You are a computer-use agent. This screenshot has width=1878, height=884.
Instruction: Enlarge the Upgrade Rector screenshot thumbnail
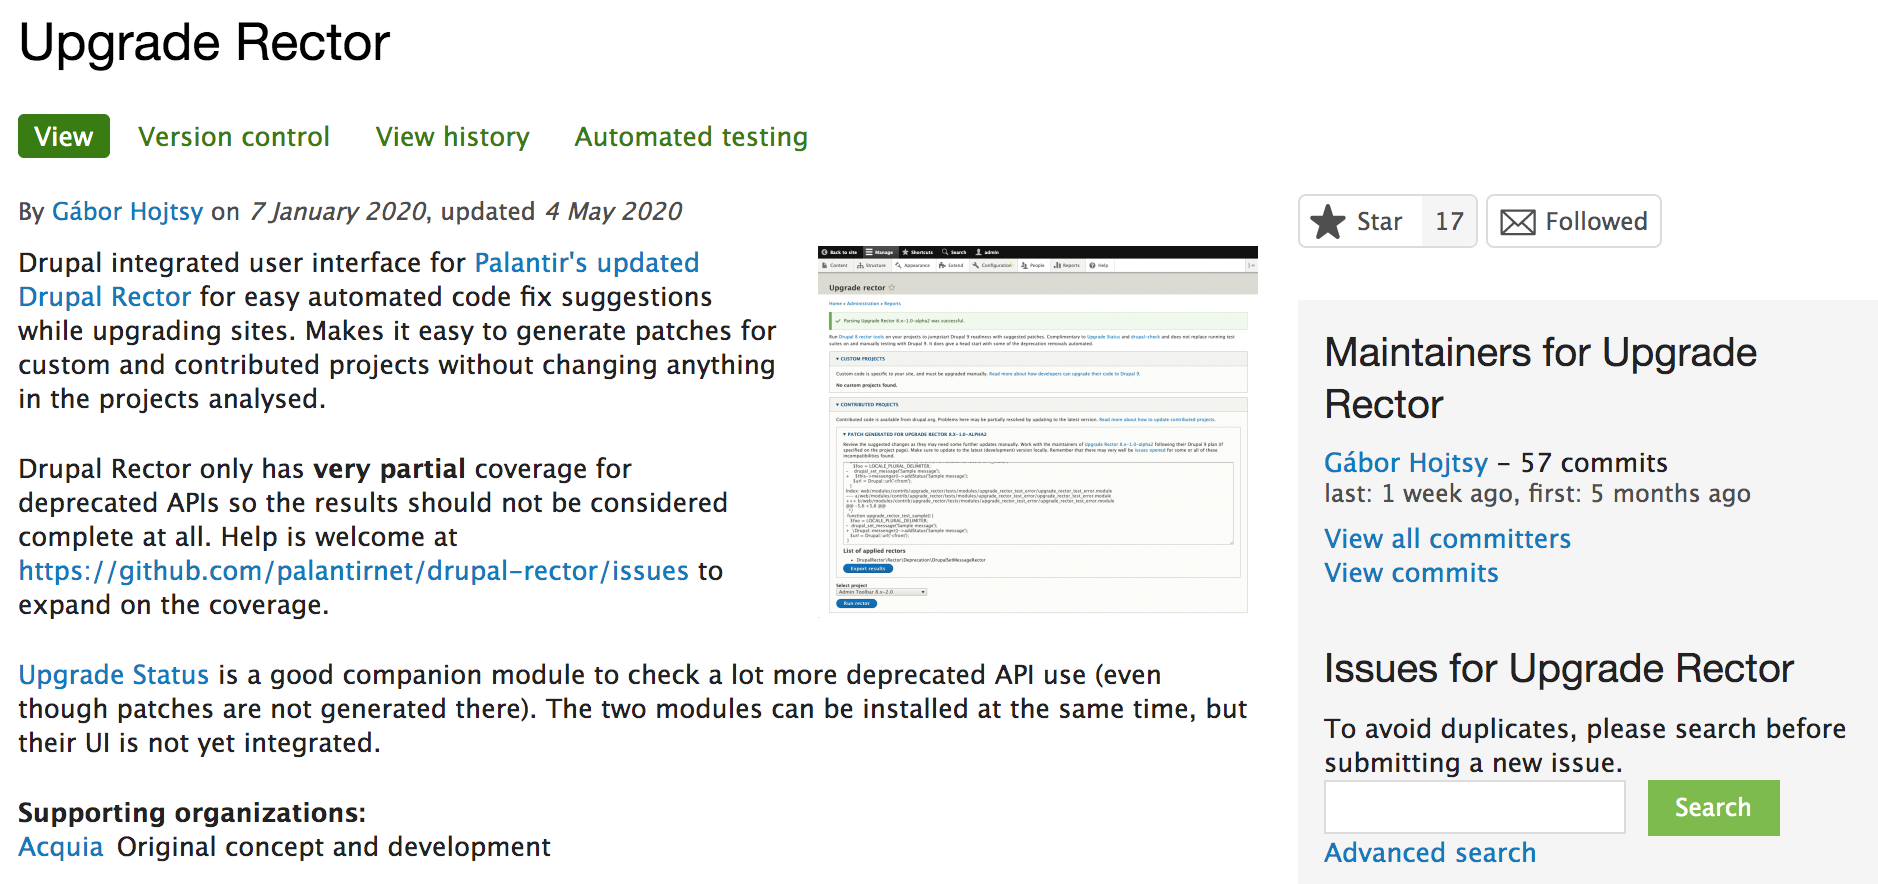click(1037, 430)
